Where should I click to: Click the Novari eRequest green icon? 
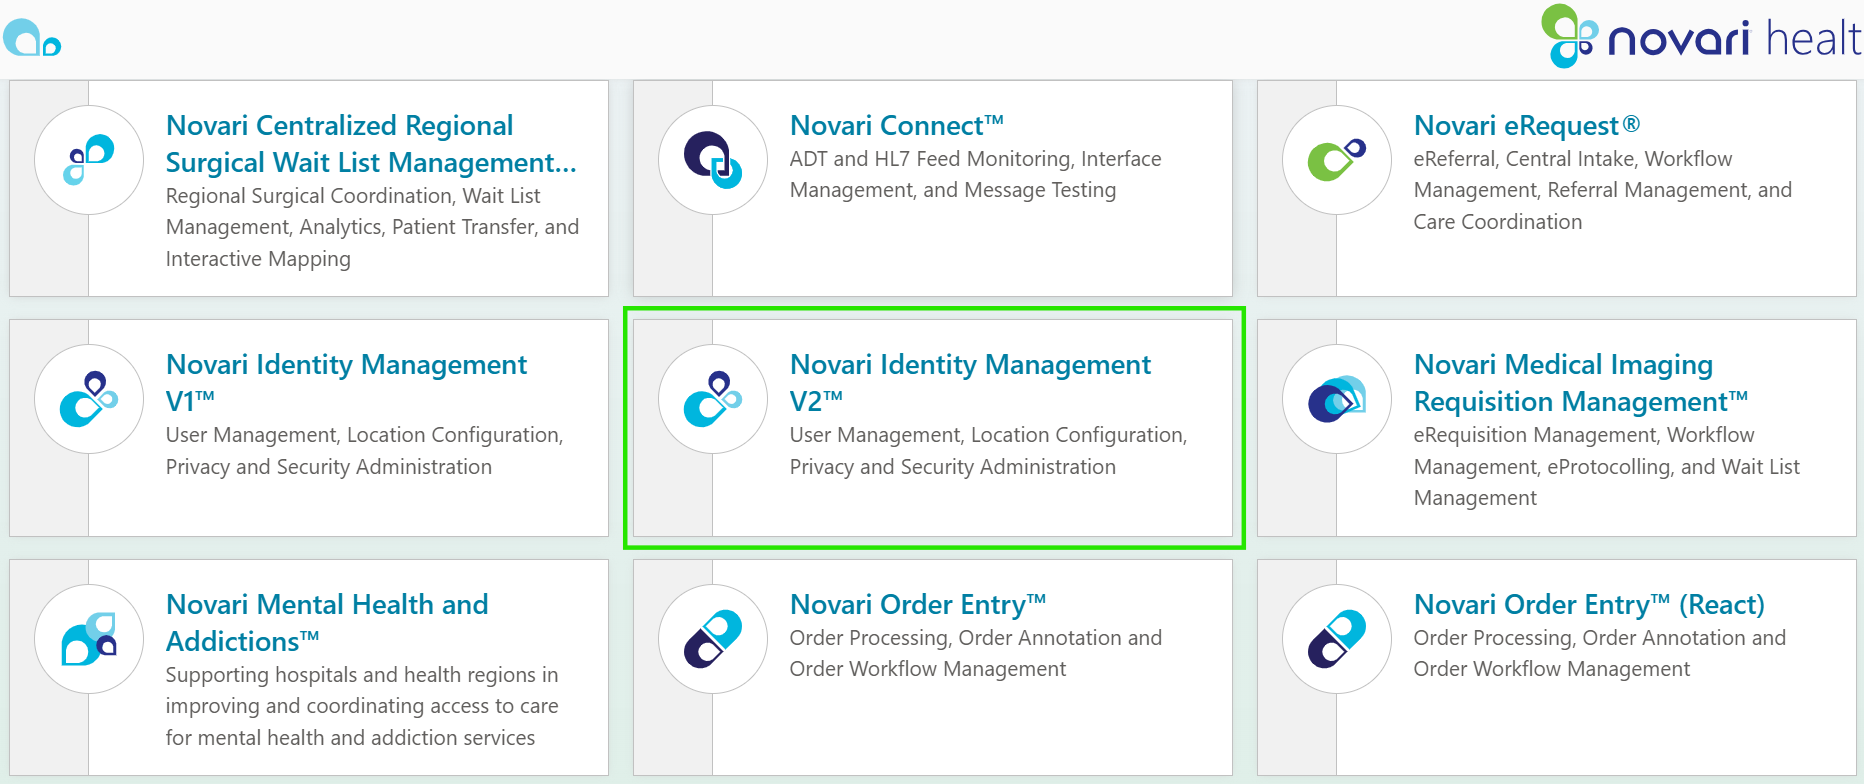(x=1337, y=160)
